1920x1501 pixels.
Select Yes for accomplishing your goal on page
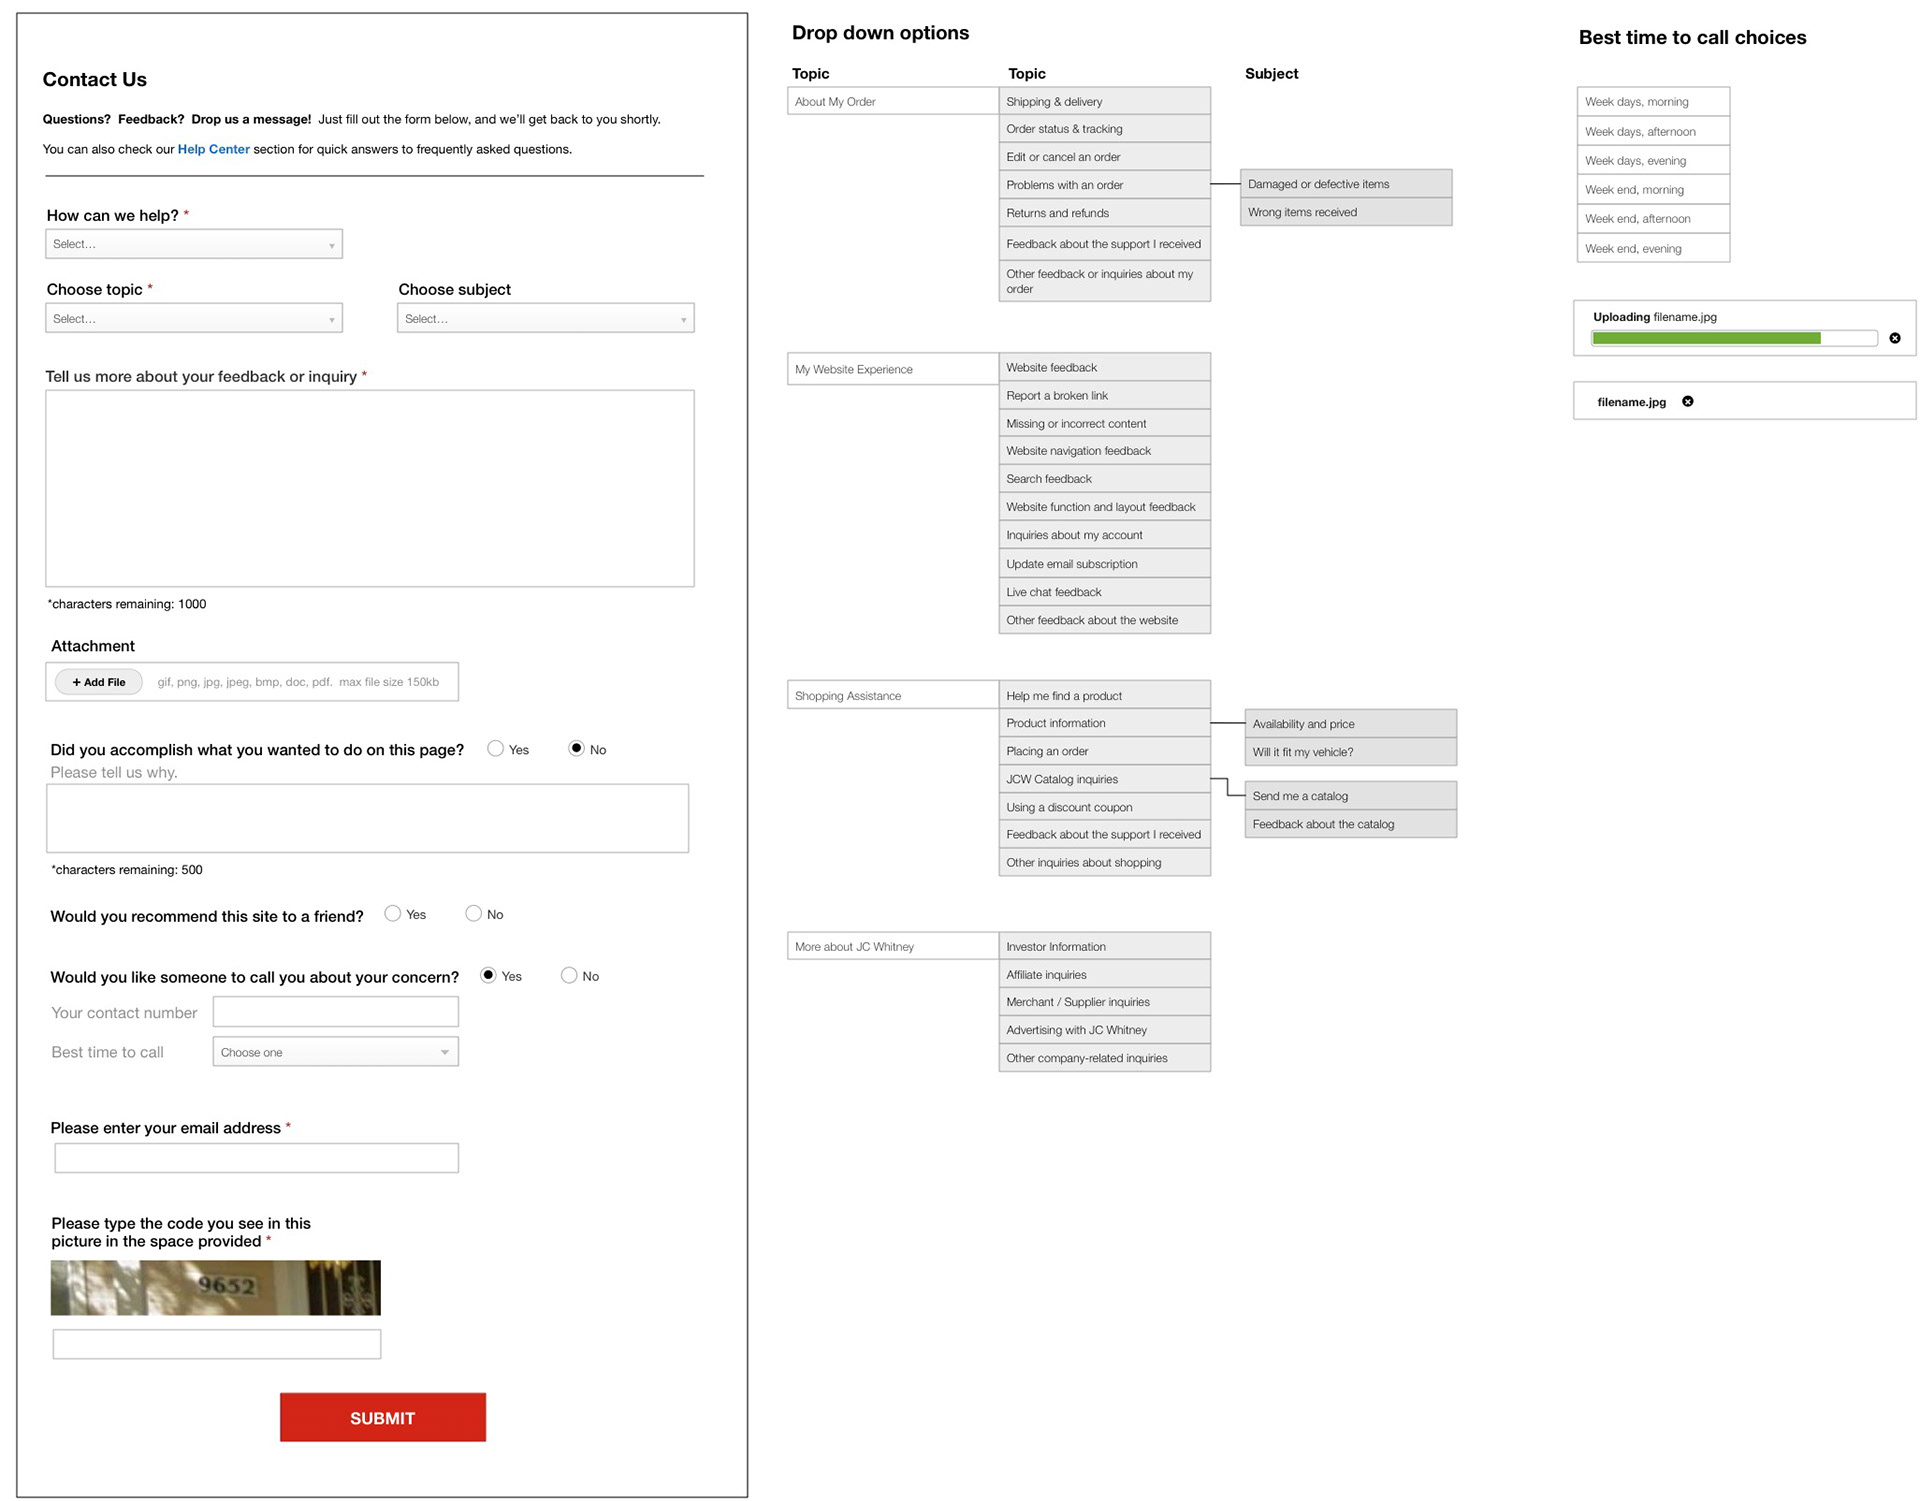click(495, 748)
